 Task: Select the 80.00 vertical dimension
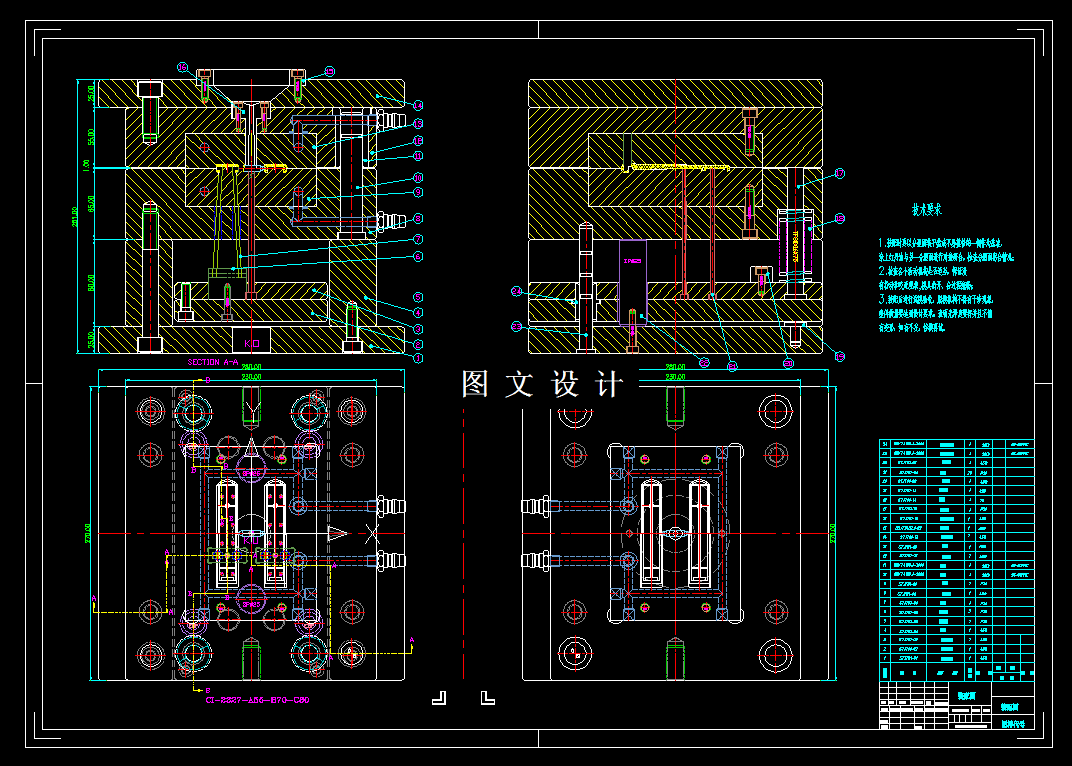click(92, 282)
